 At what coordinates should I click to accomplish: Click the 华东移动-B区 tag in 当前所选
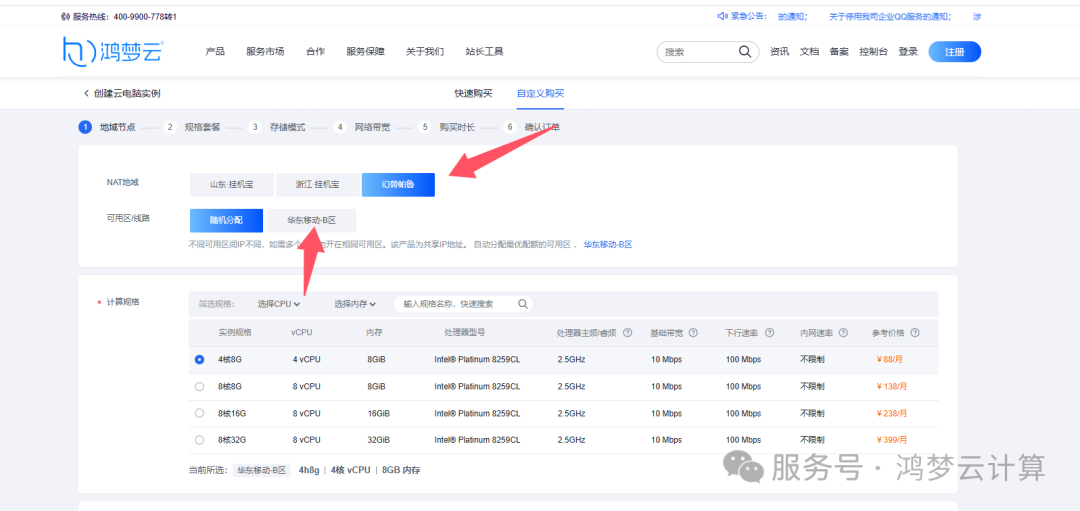(x=261, y=470)
